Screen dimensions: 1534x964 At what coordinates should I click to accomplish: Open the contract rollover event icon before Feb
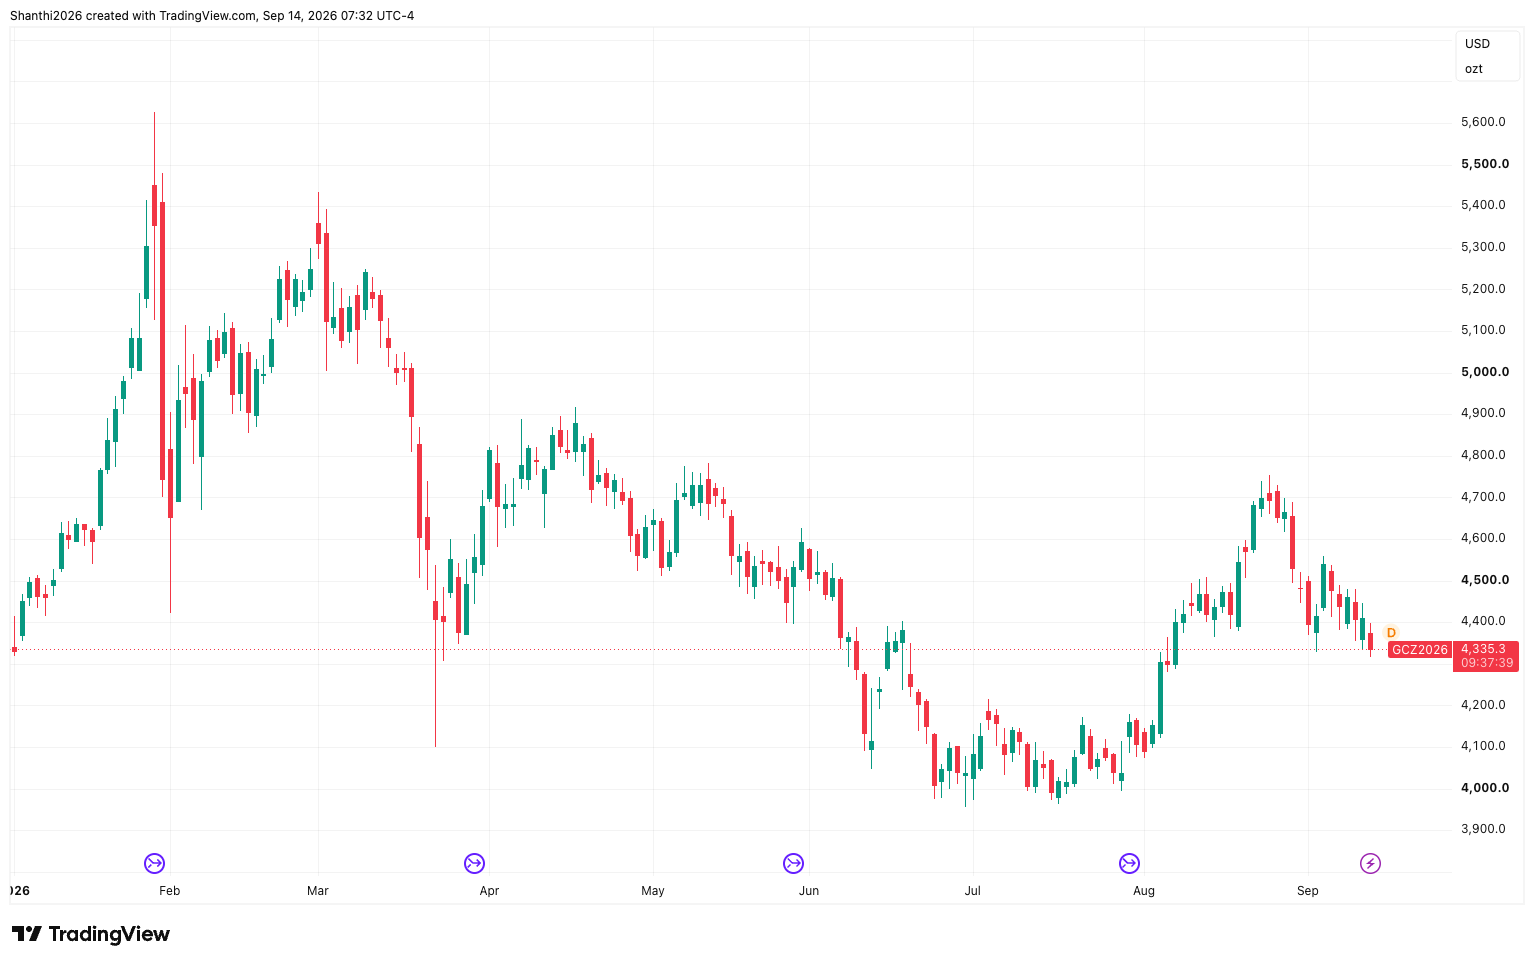point(154,863)
